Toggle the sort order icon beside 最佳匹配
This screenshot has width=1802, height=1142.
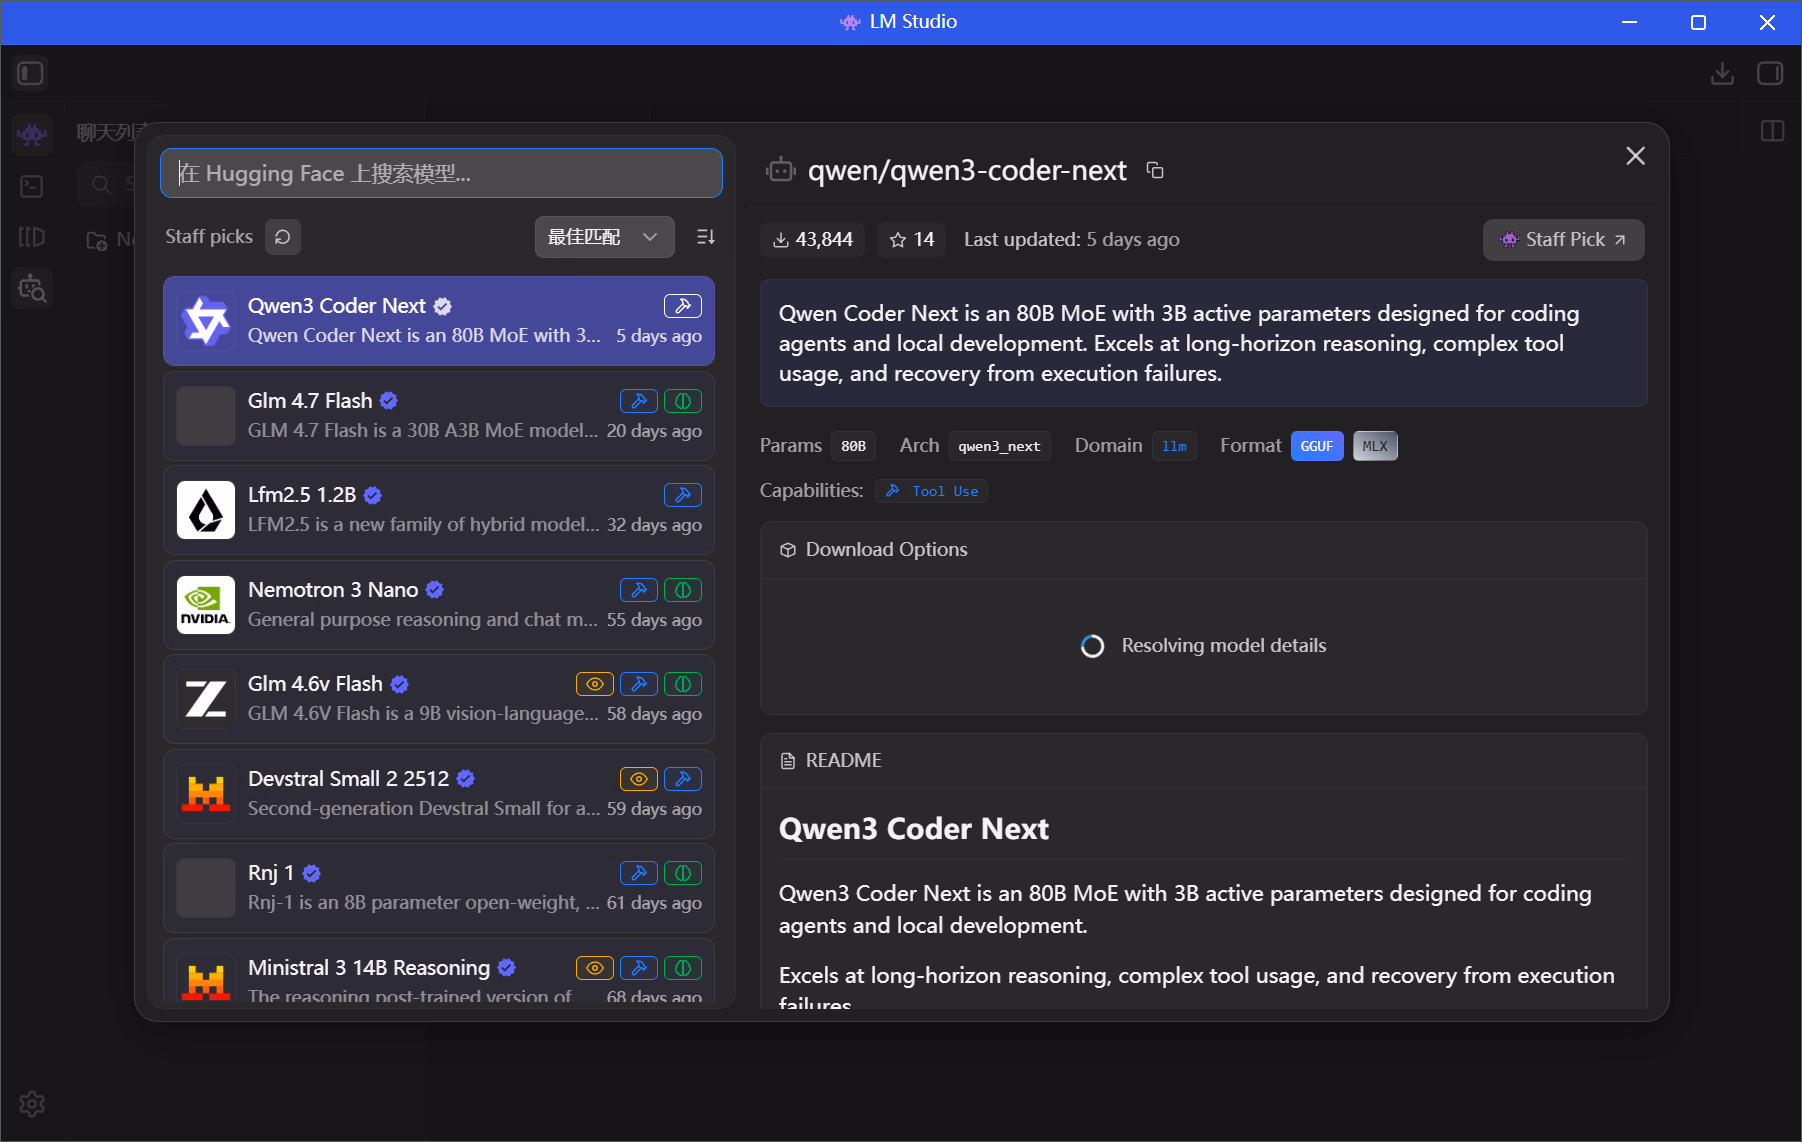706,237
